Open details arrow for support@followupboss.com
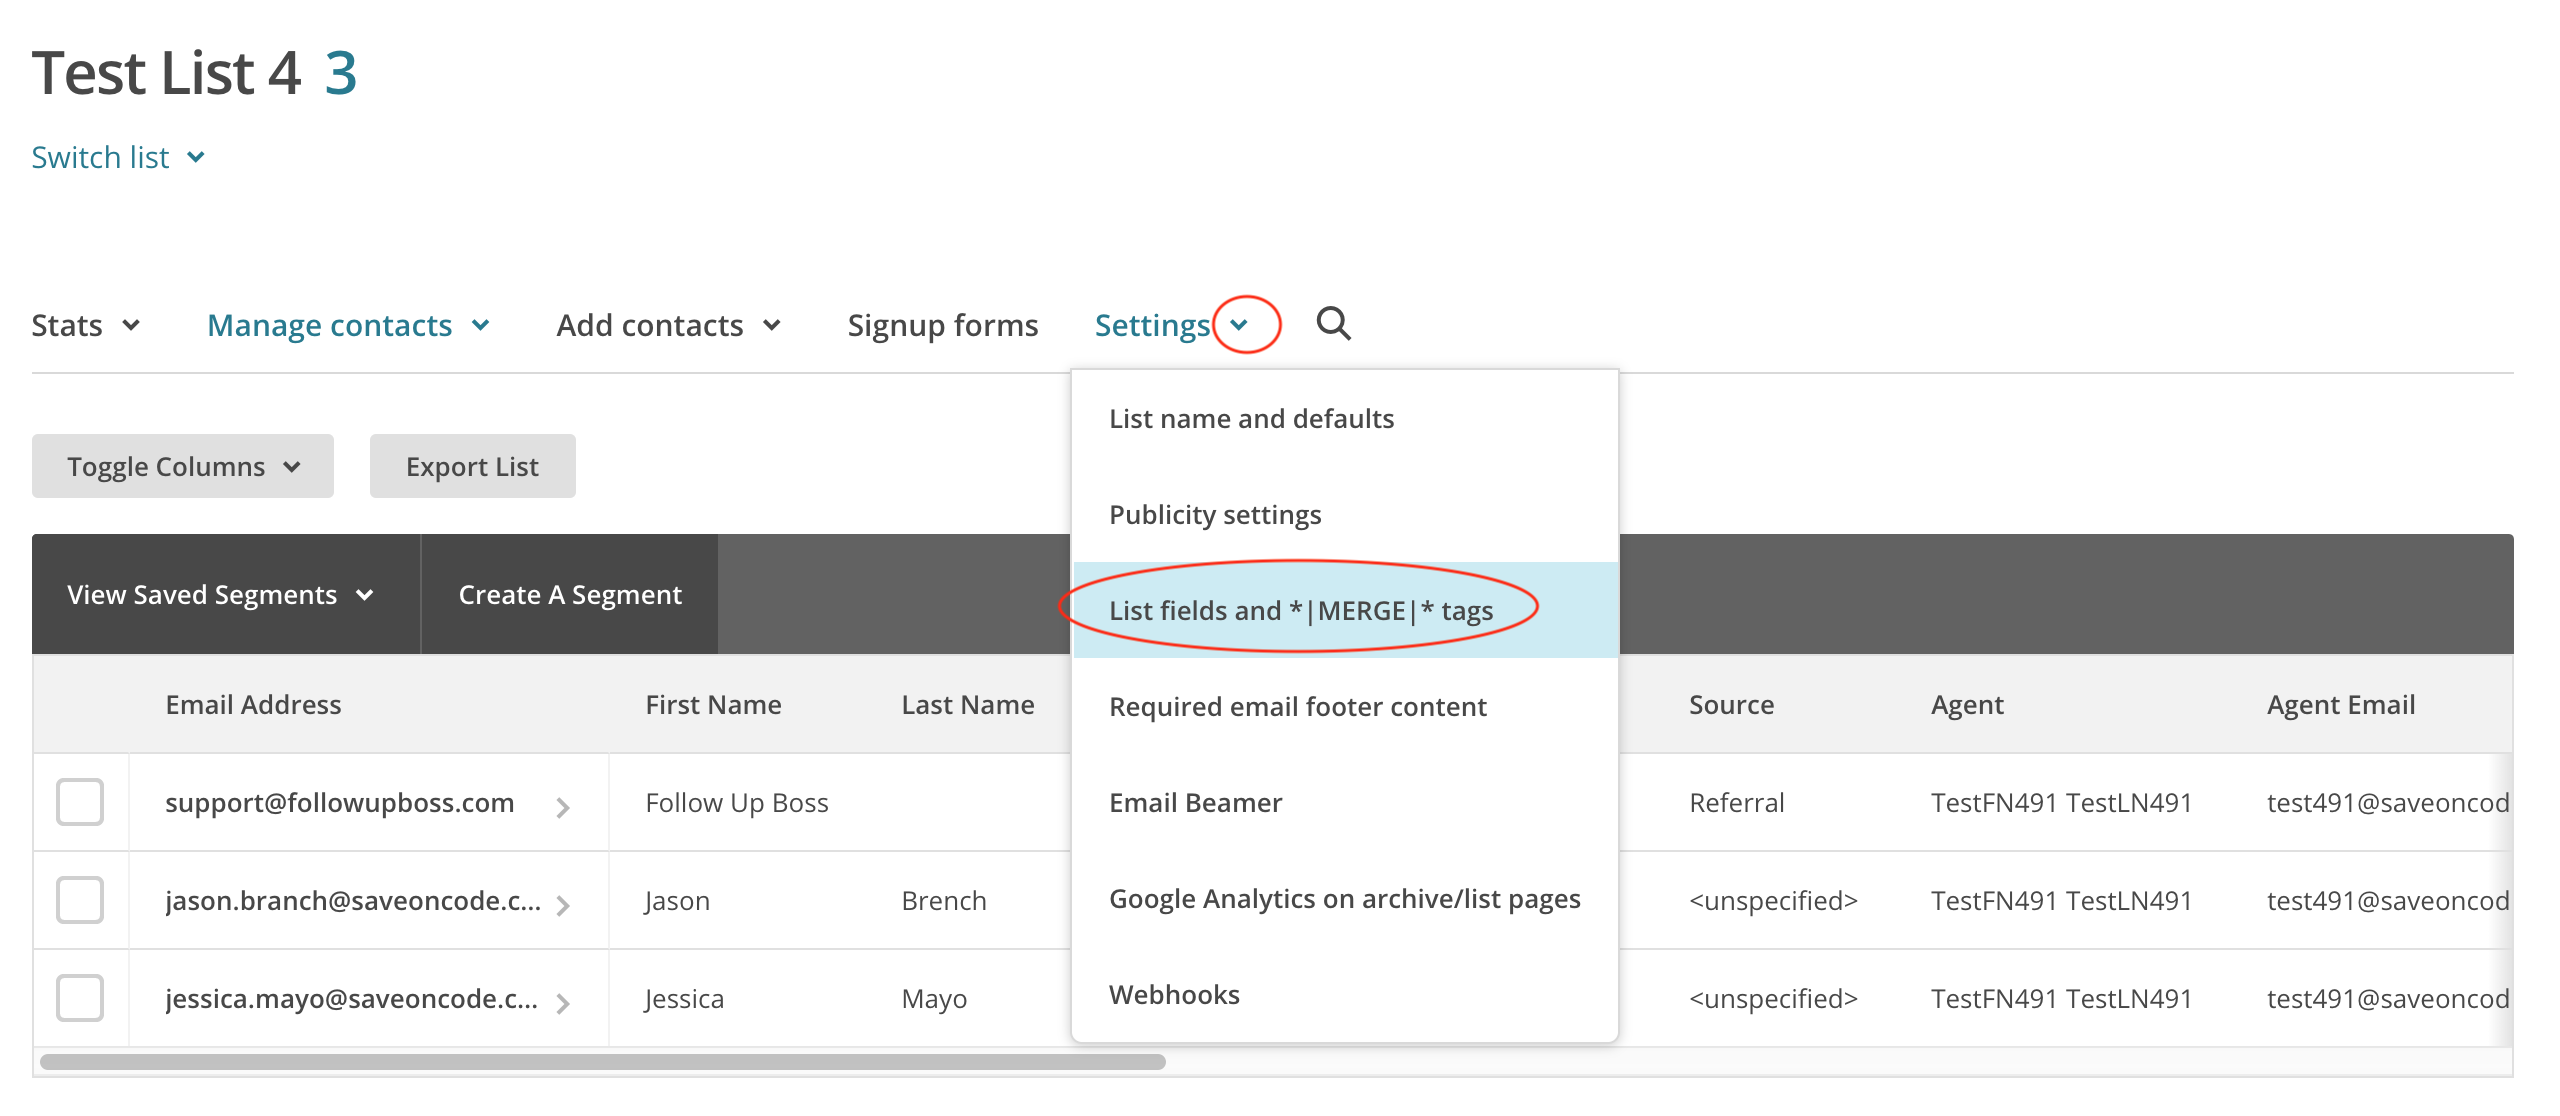 click(563, 807)
